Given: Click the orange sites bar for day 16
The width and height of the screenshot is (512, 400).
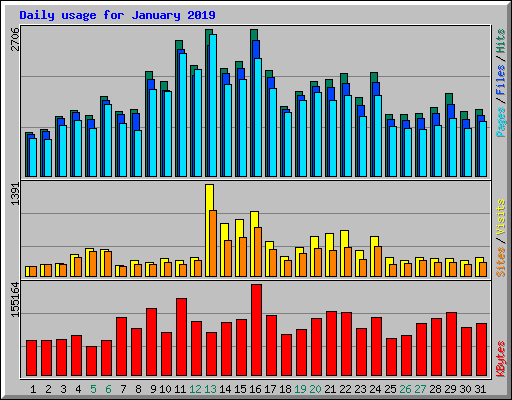Looking at the screenshot, I should point(258,252).
